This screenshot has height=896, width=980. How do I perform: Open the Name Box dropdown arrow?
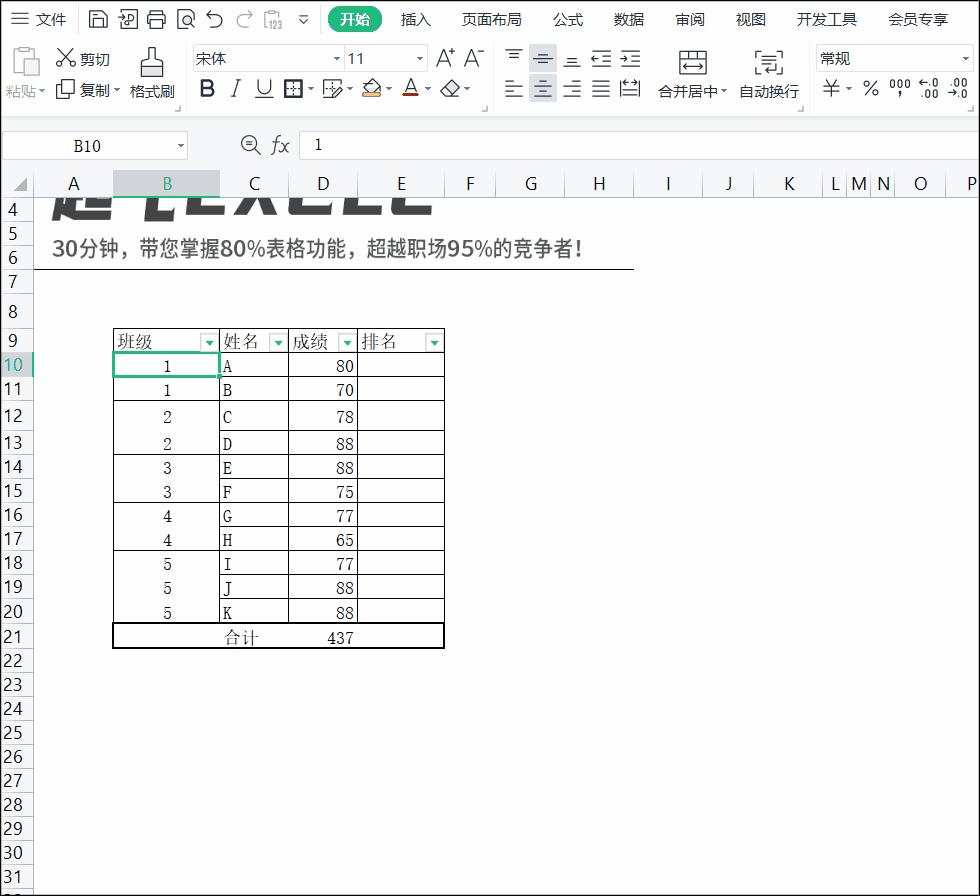pyautogui.click(x=181, y=146)
